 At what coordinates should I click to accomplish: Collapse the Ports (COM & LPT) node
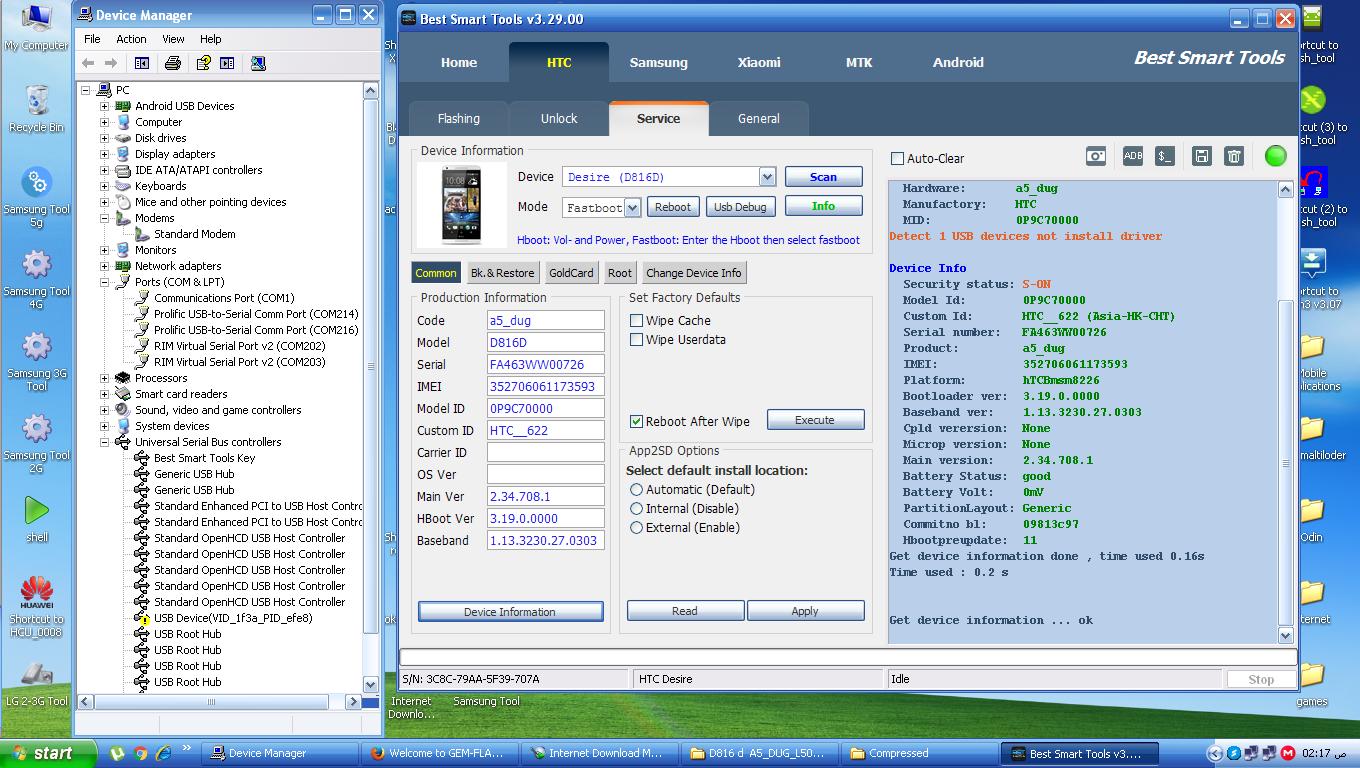(x=104, y=282)
